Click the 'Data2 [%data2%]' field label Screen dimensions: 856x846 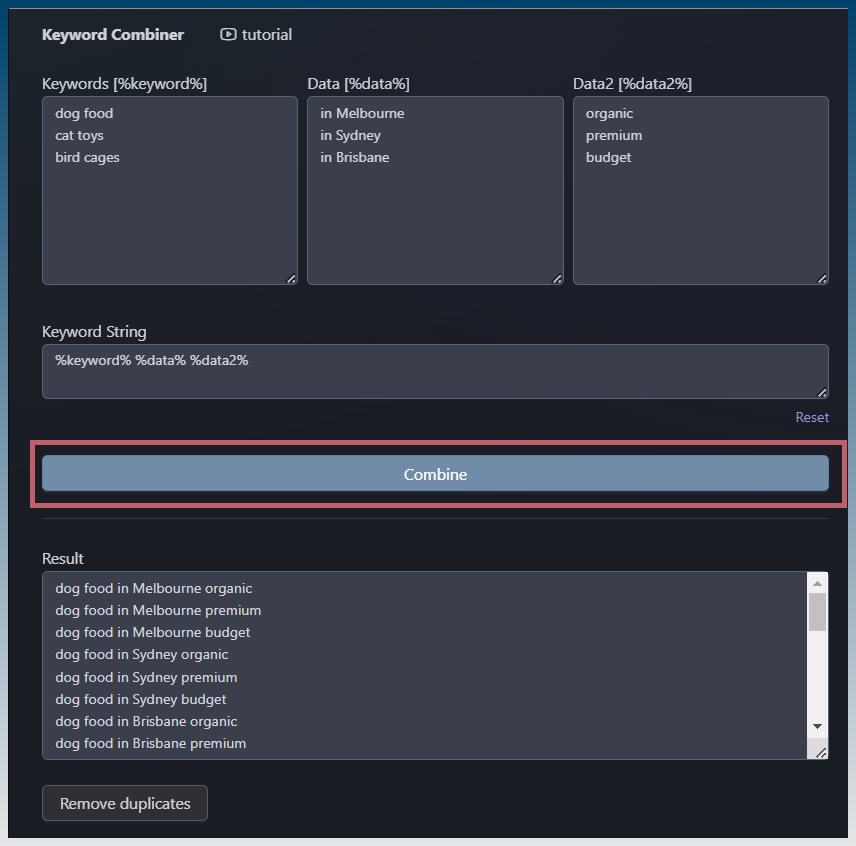point(632,84)
